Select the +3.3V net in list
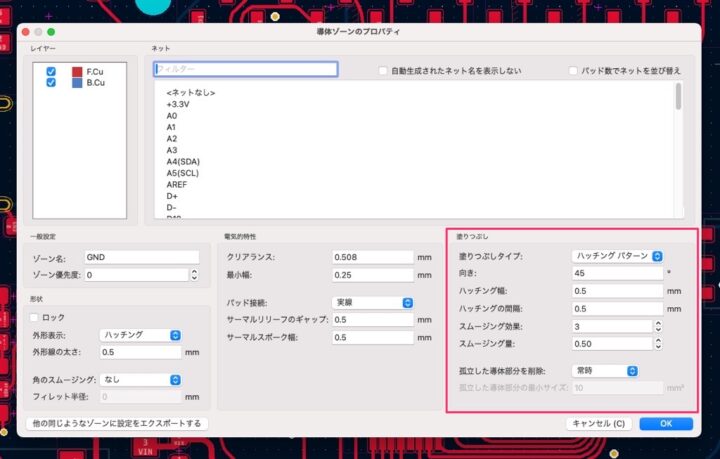The height and width of the screenshot is (459, 720). pyautogui.click(x=179, y=103)
